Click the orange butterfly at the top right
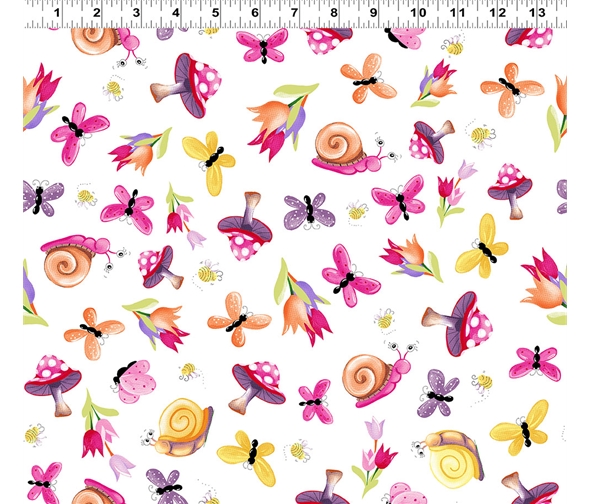 click(x=512, y=90)
